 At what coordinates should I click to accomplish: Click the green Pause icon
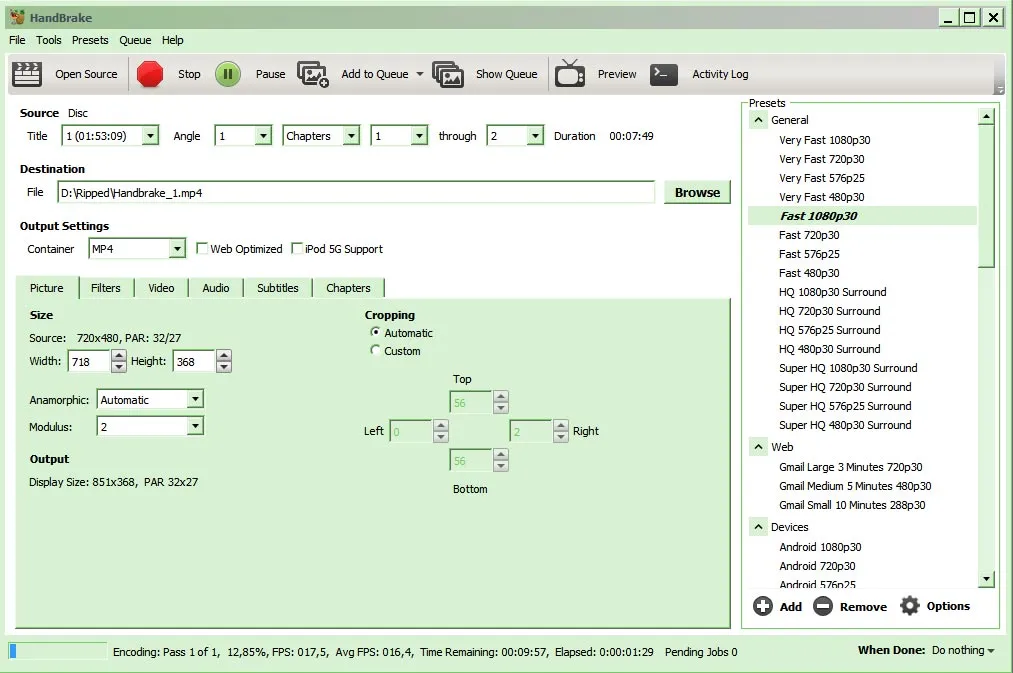(228, 74)
